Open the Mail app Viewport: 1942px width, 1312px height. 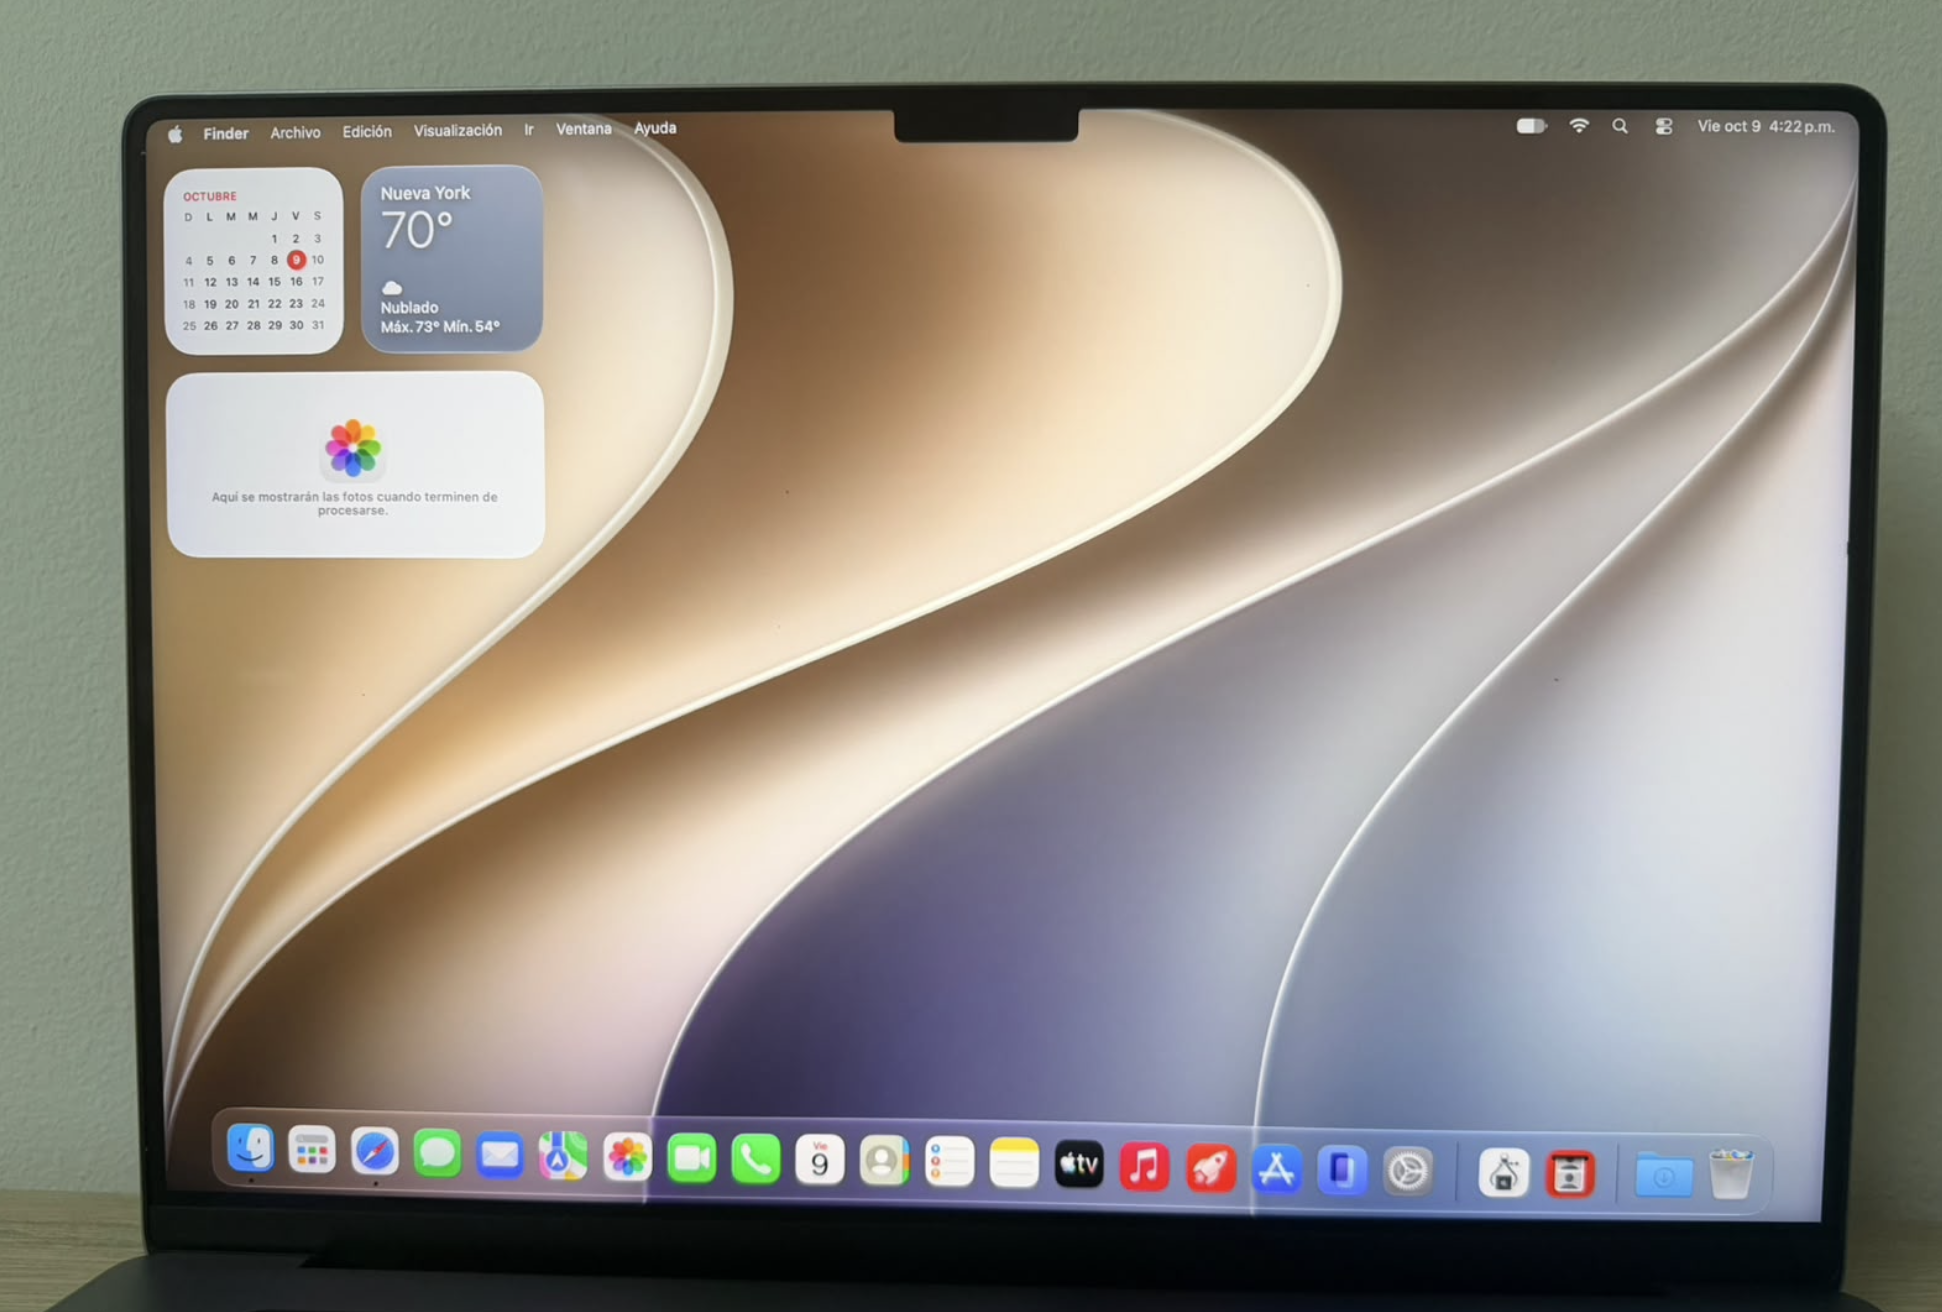[499, 1155]
